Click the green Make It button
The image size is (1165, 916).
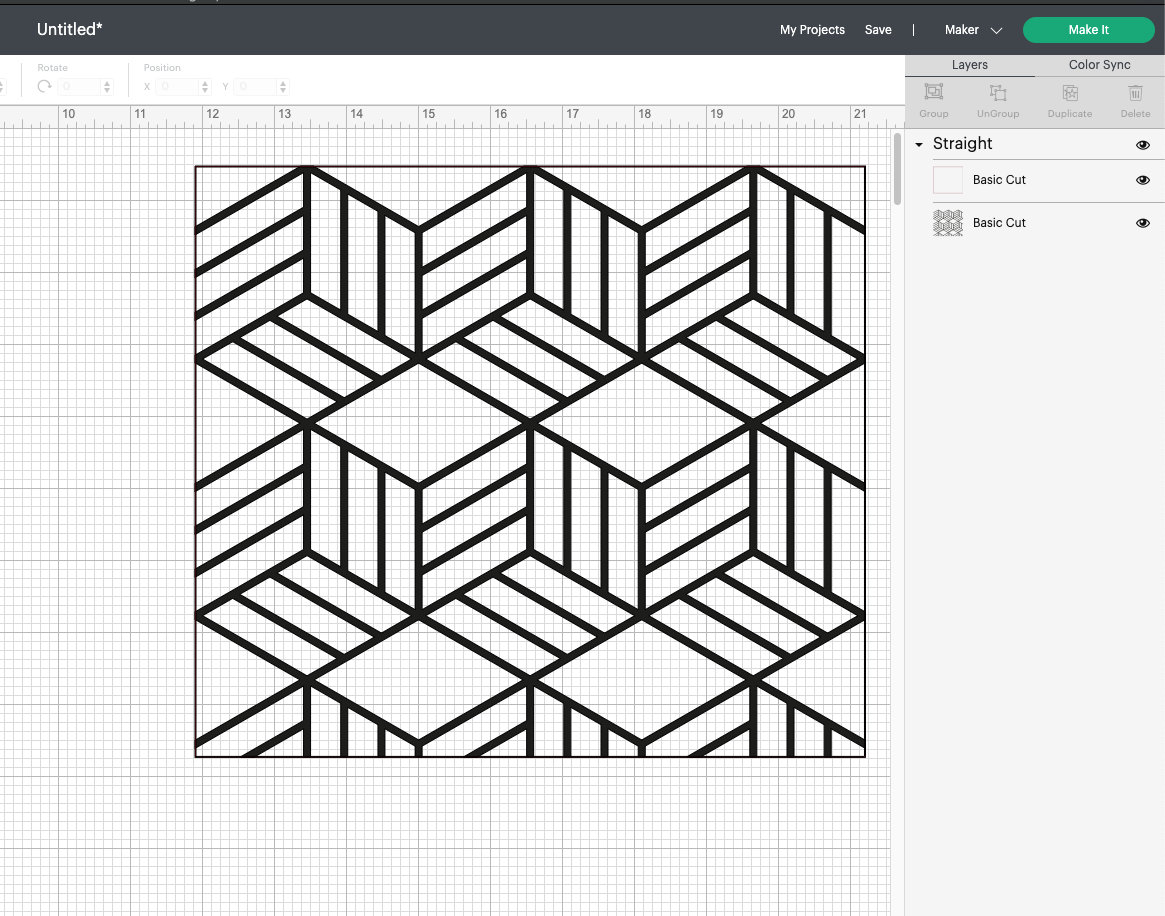click(1088, 30)
